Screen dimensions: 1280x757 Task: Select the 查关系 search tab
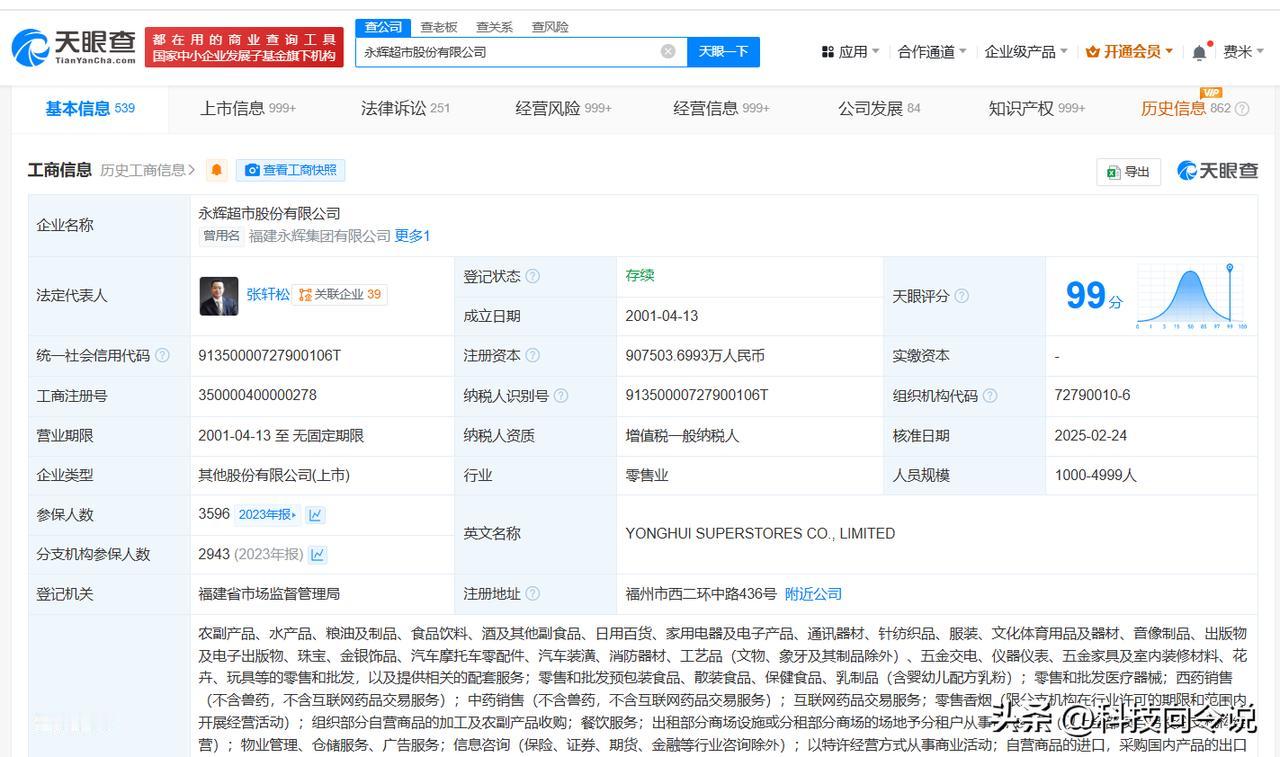pos(494,27)
